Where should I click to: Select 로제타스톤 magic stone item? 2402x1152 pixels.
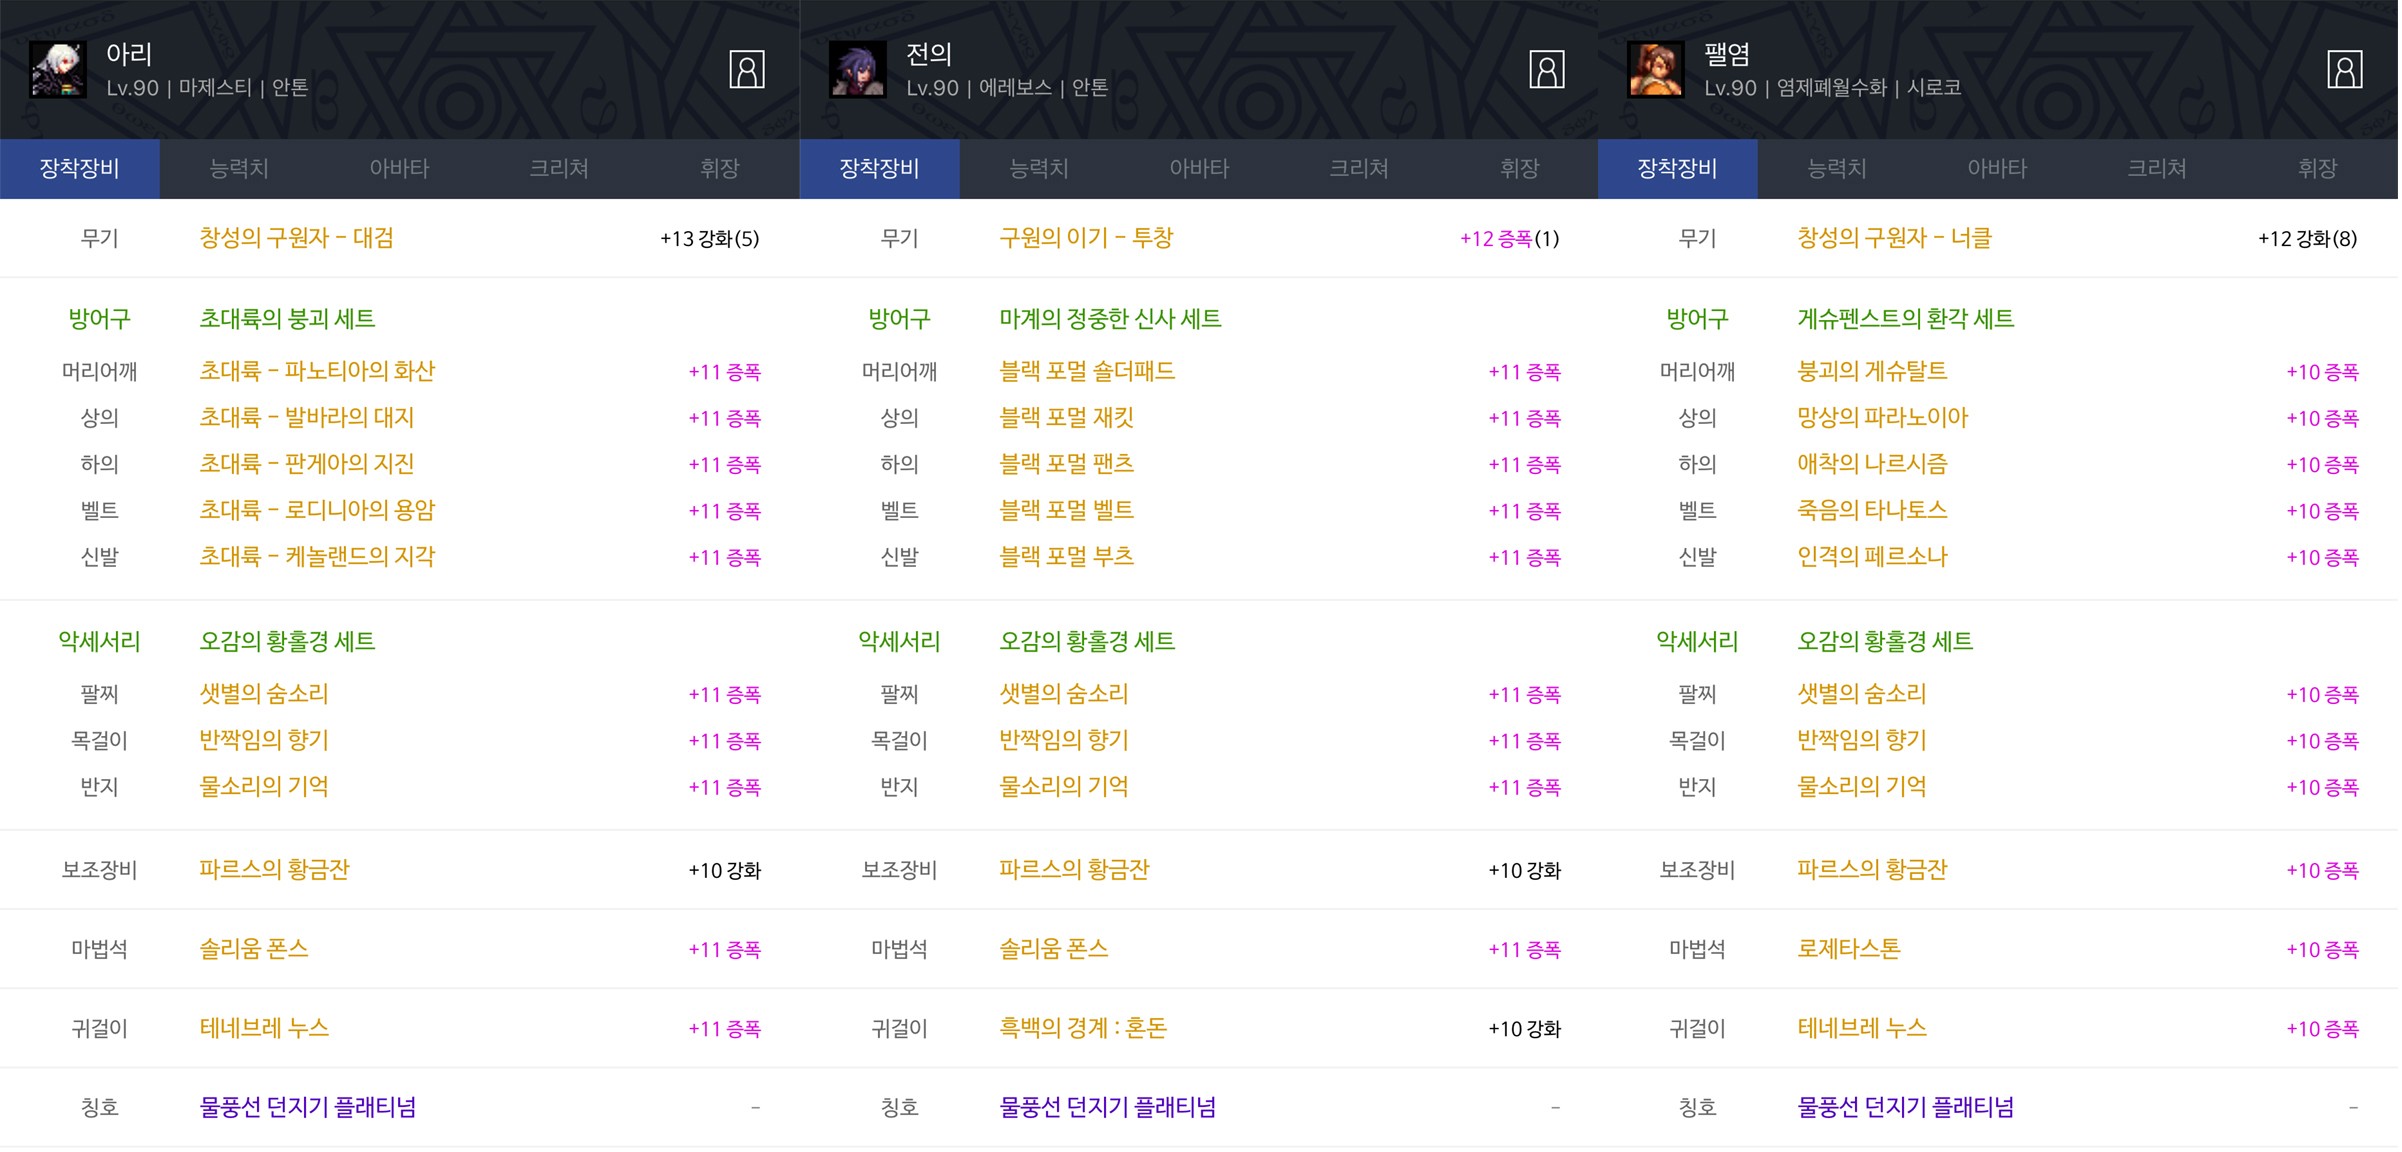pyautogui.click(x=1848, y=949)
